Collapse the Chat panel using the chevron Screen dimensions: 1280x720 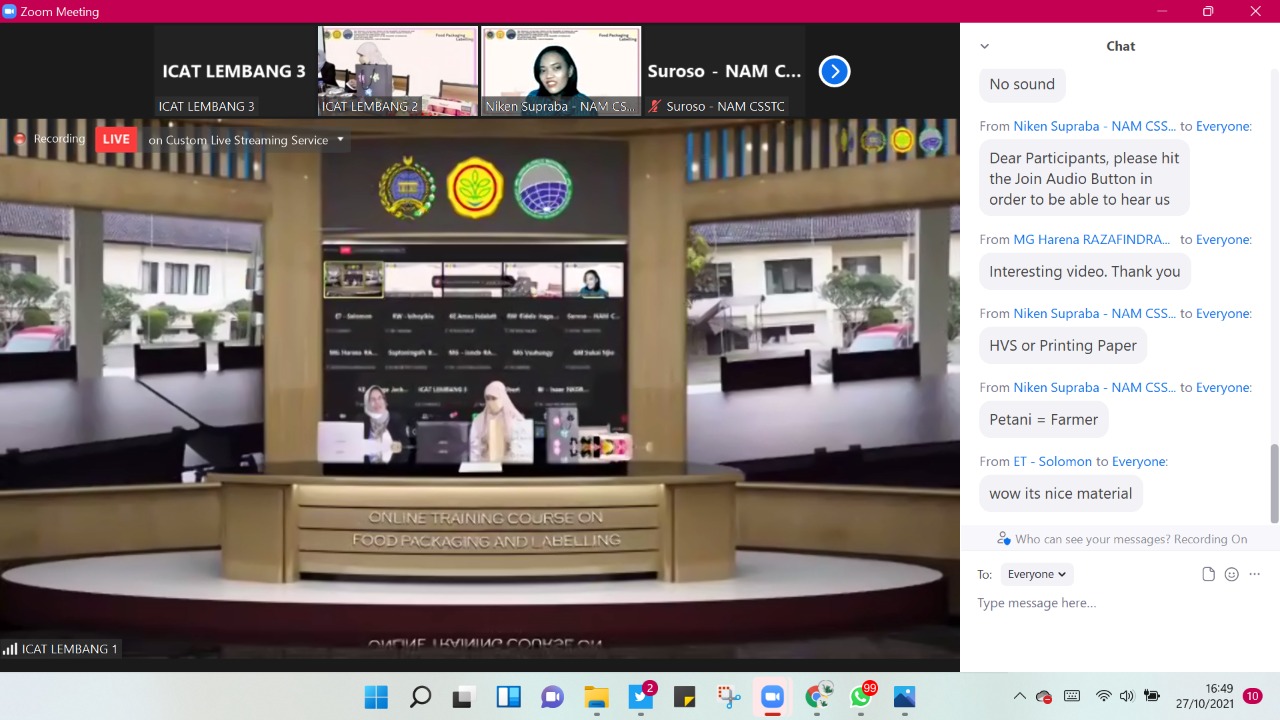(x=985, y=46)
